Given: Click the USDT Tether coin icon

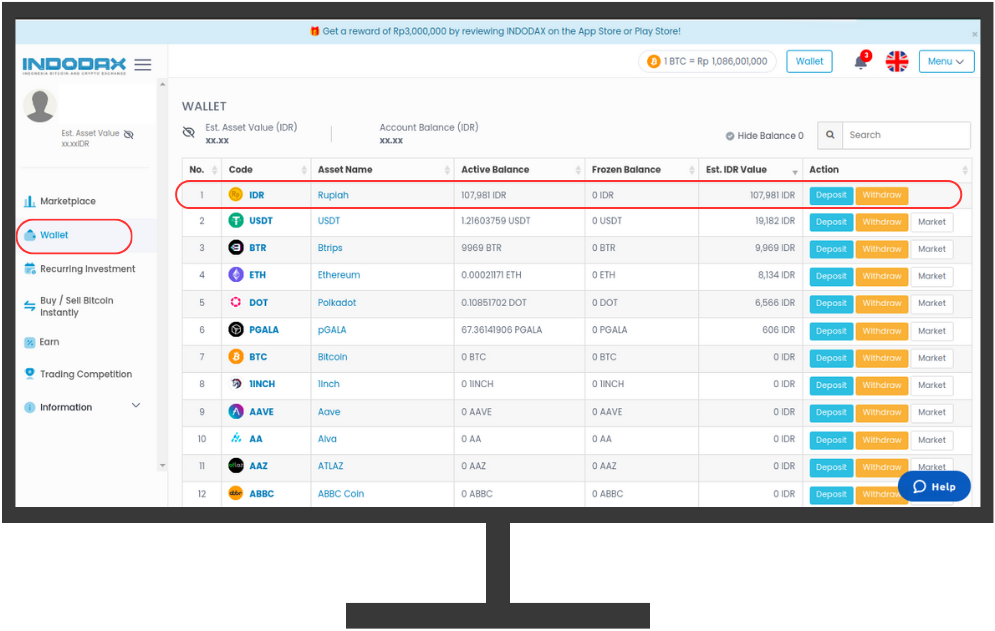Looking at the screenshot, I should tap(236, 221).
